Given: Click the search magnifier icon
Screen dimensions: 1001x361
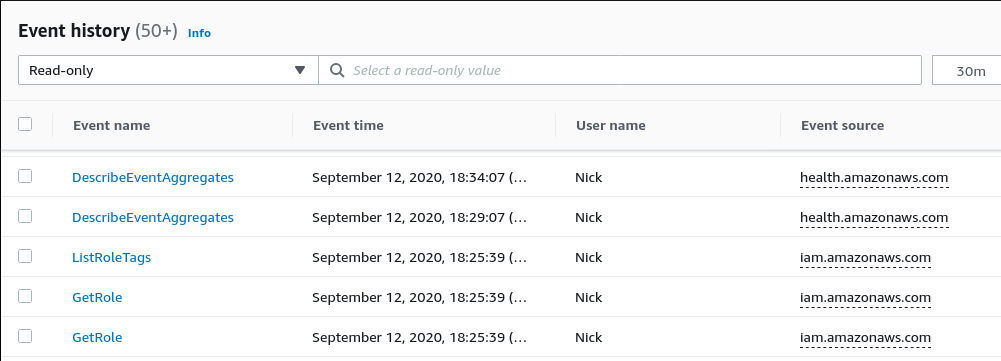Looking at the screenshot, I should pyautogui.click(x=337, y=70).
